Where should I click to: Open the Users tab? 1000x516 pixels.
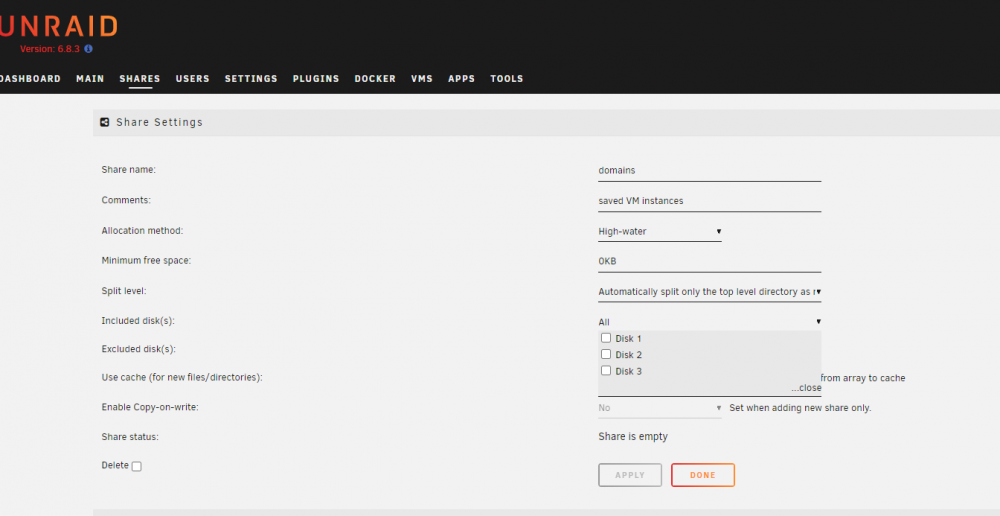[x=193, y=78]
